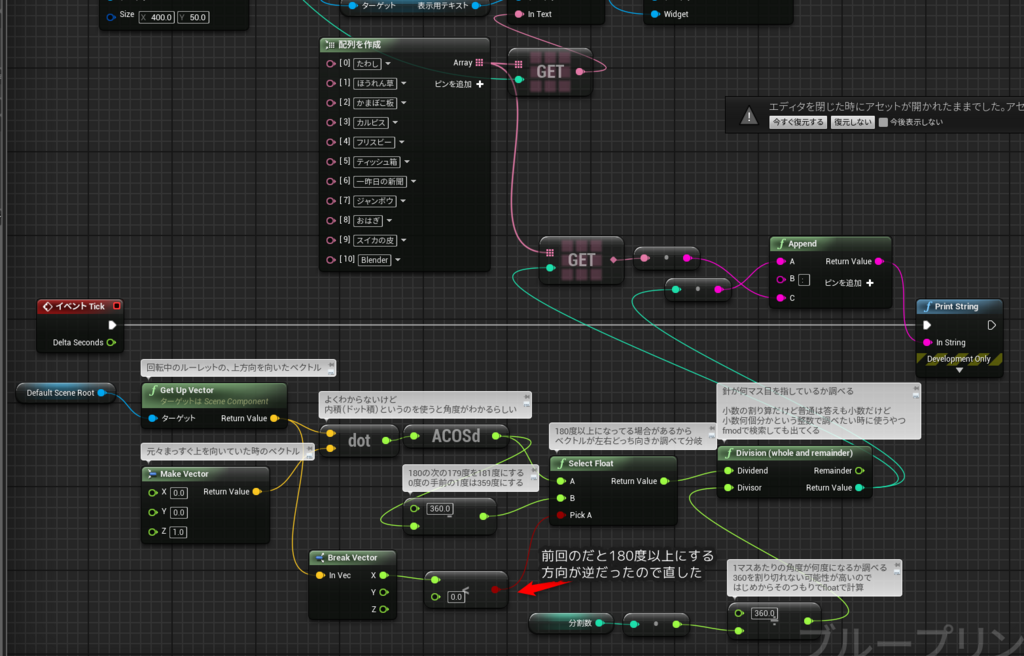The image size is (1024, 656).
Task: Expand the Print String node advanced pins arrow
Action: pos(959,370)
